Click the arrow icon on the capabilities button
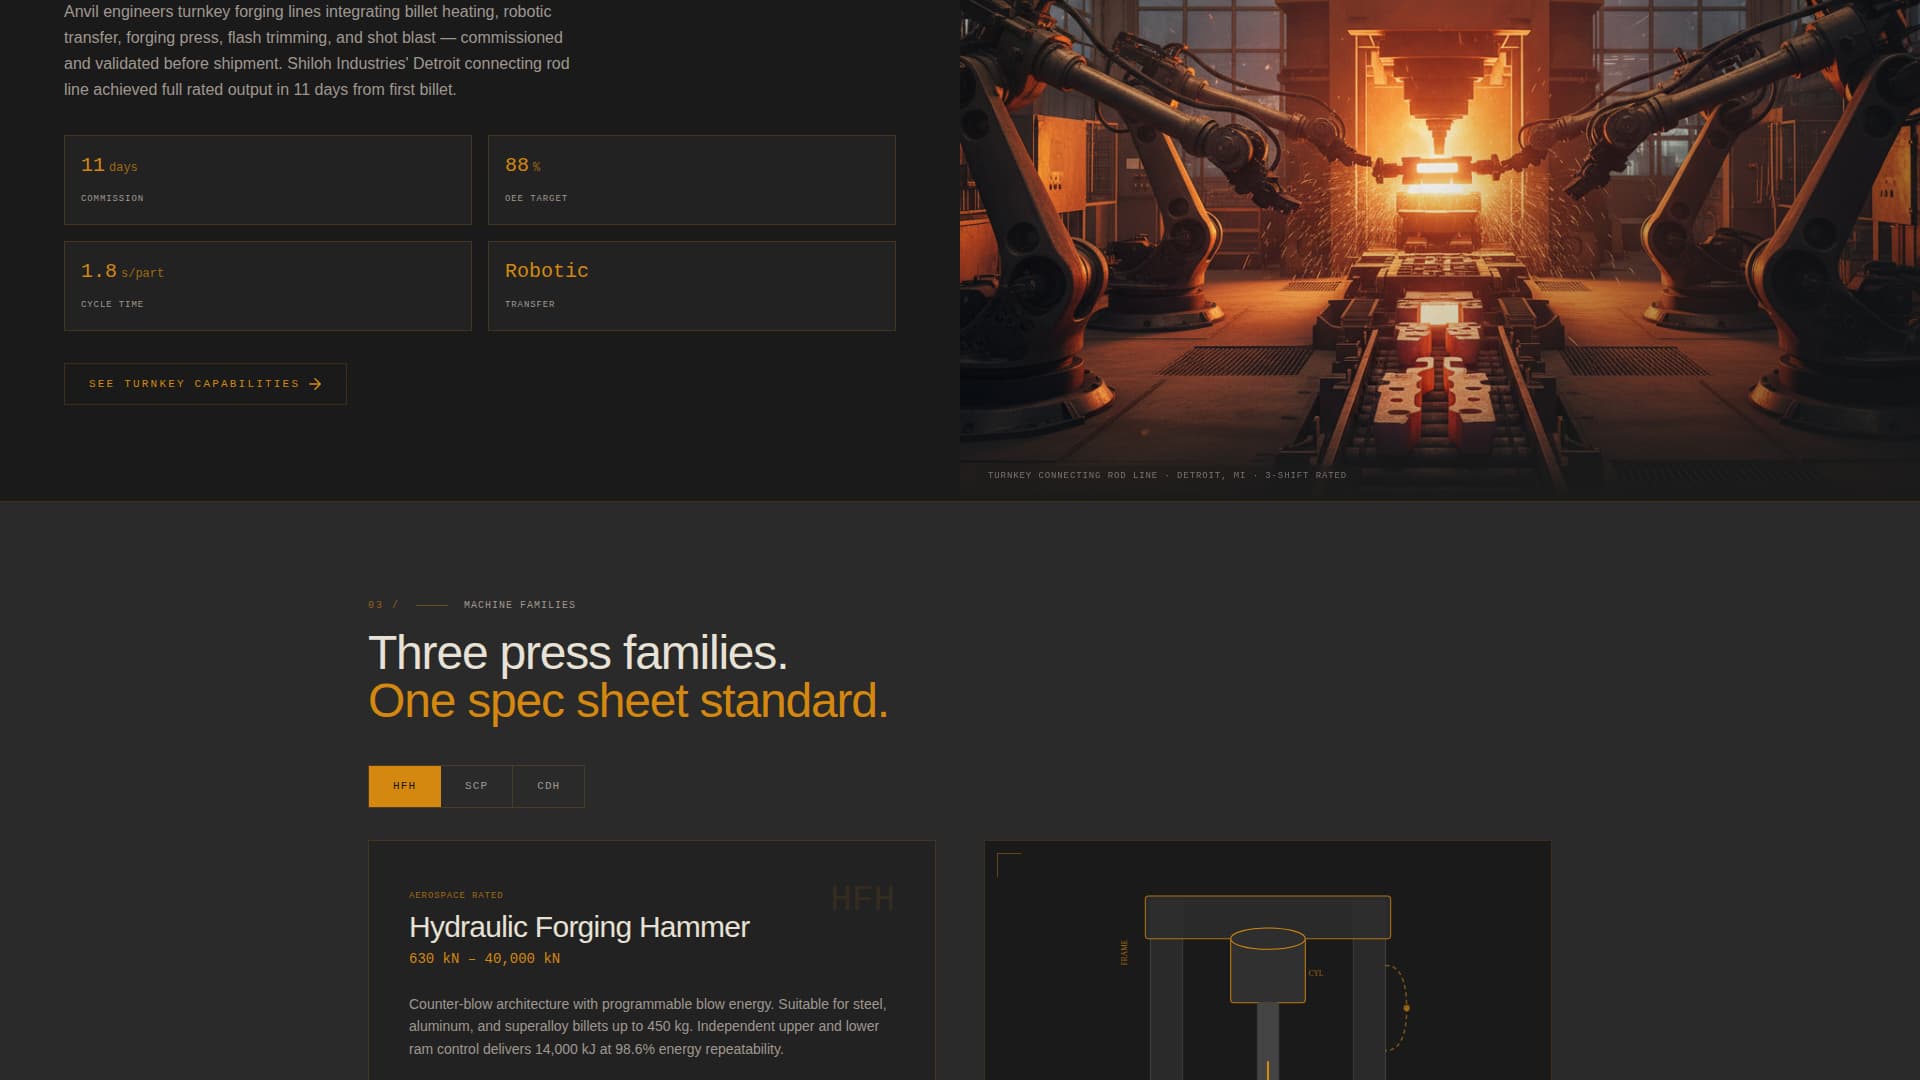Image resolution: width=1920 pixels, height=1080 pixels. pos(316,384)
